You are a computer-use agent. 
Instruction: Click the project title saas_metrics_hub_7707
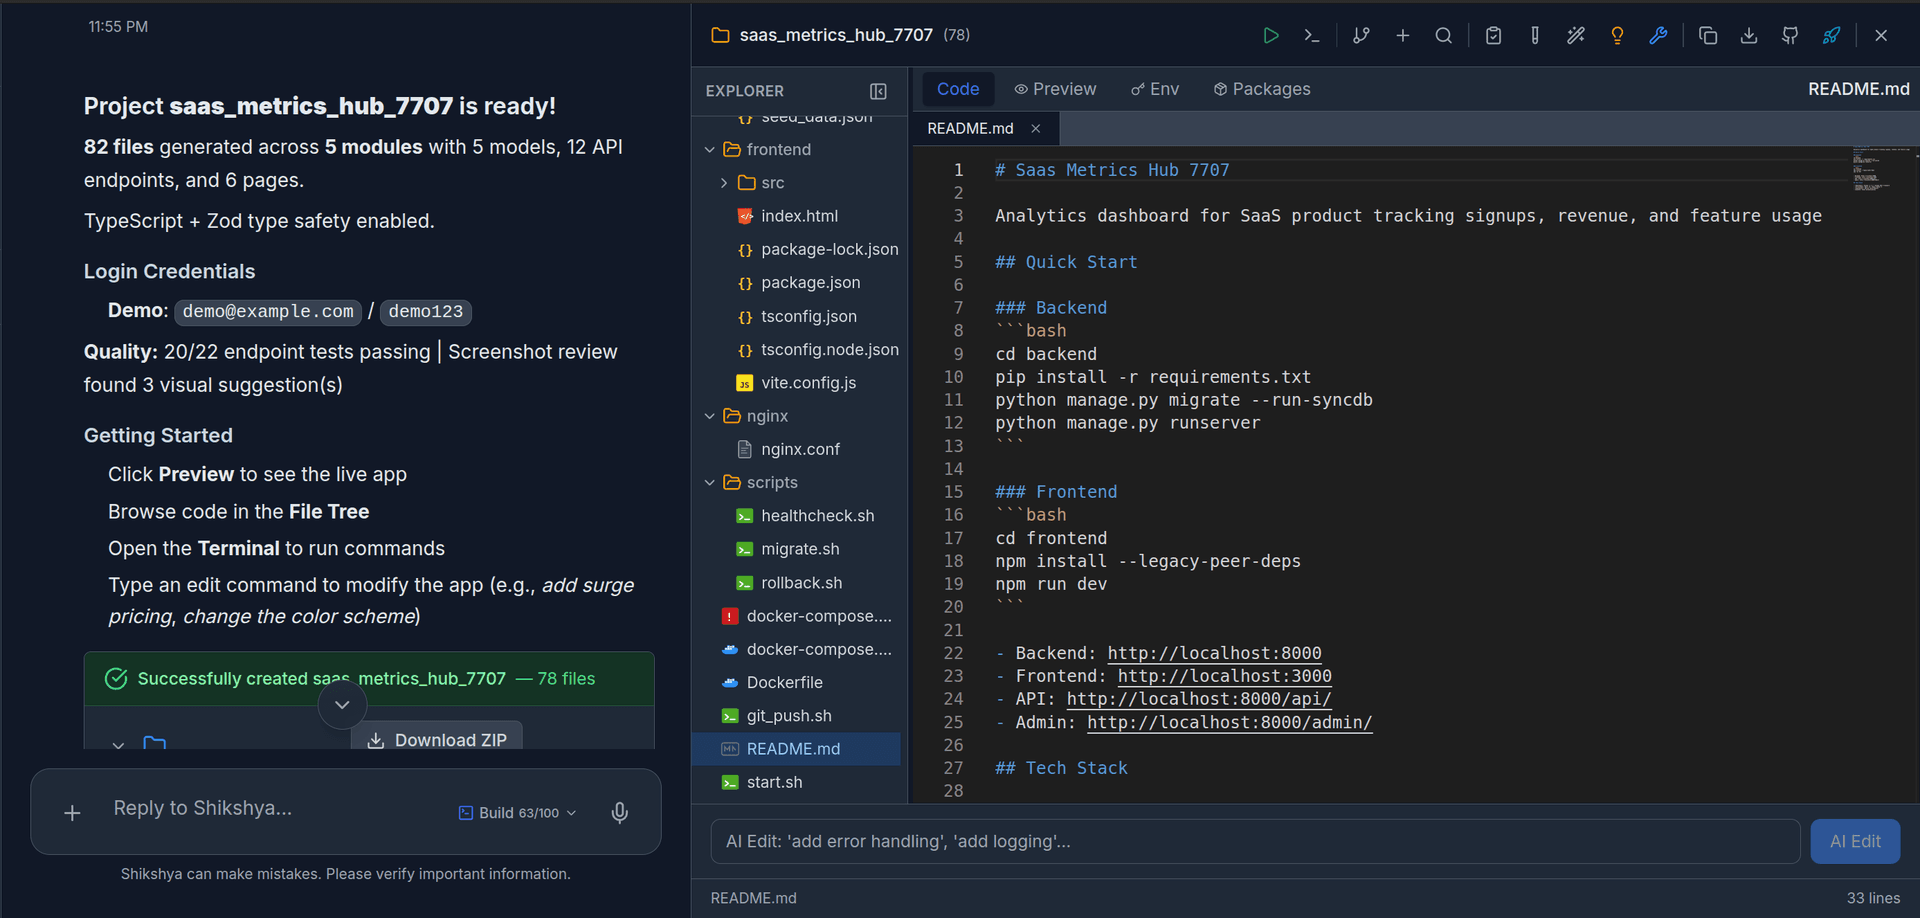[x=836, y=35]
